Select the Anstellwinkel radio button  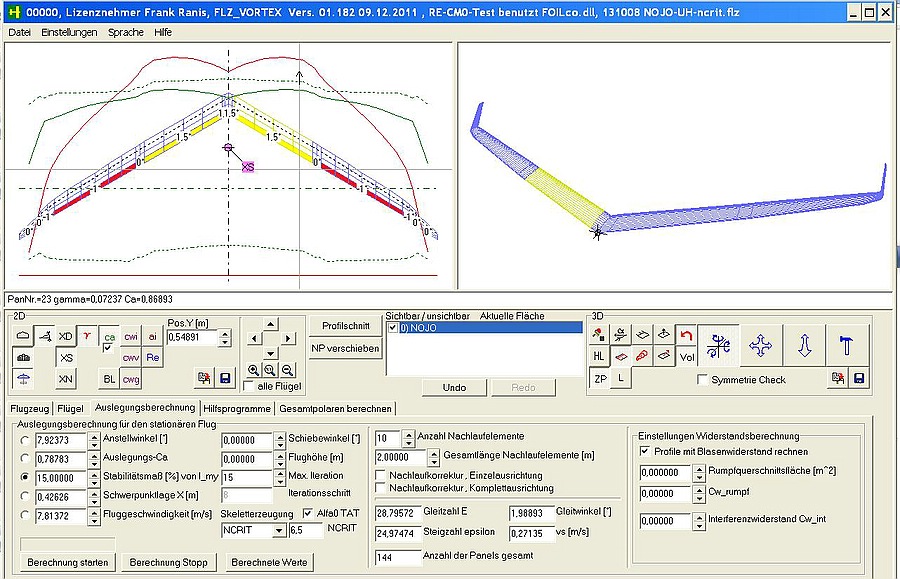[23, 440]
